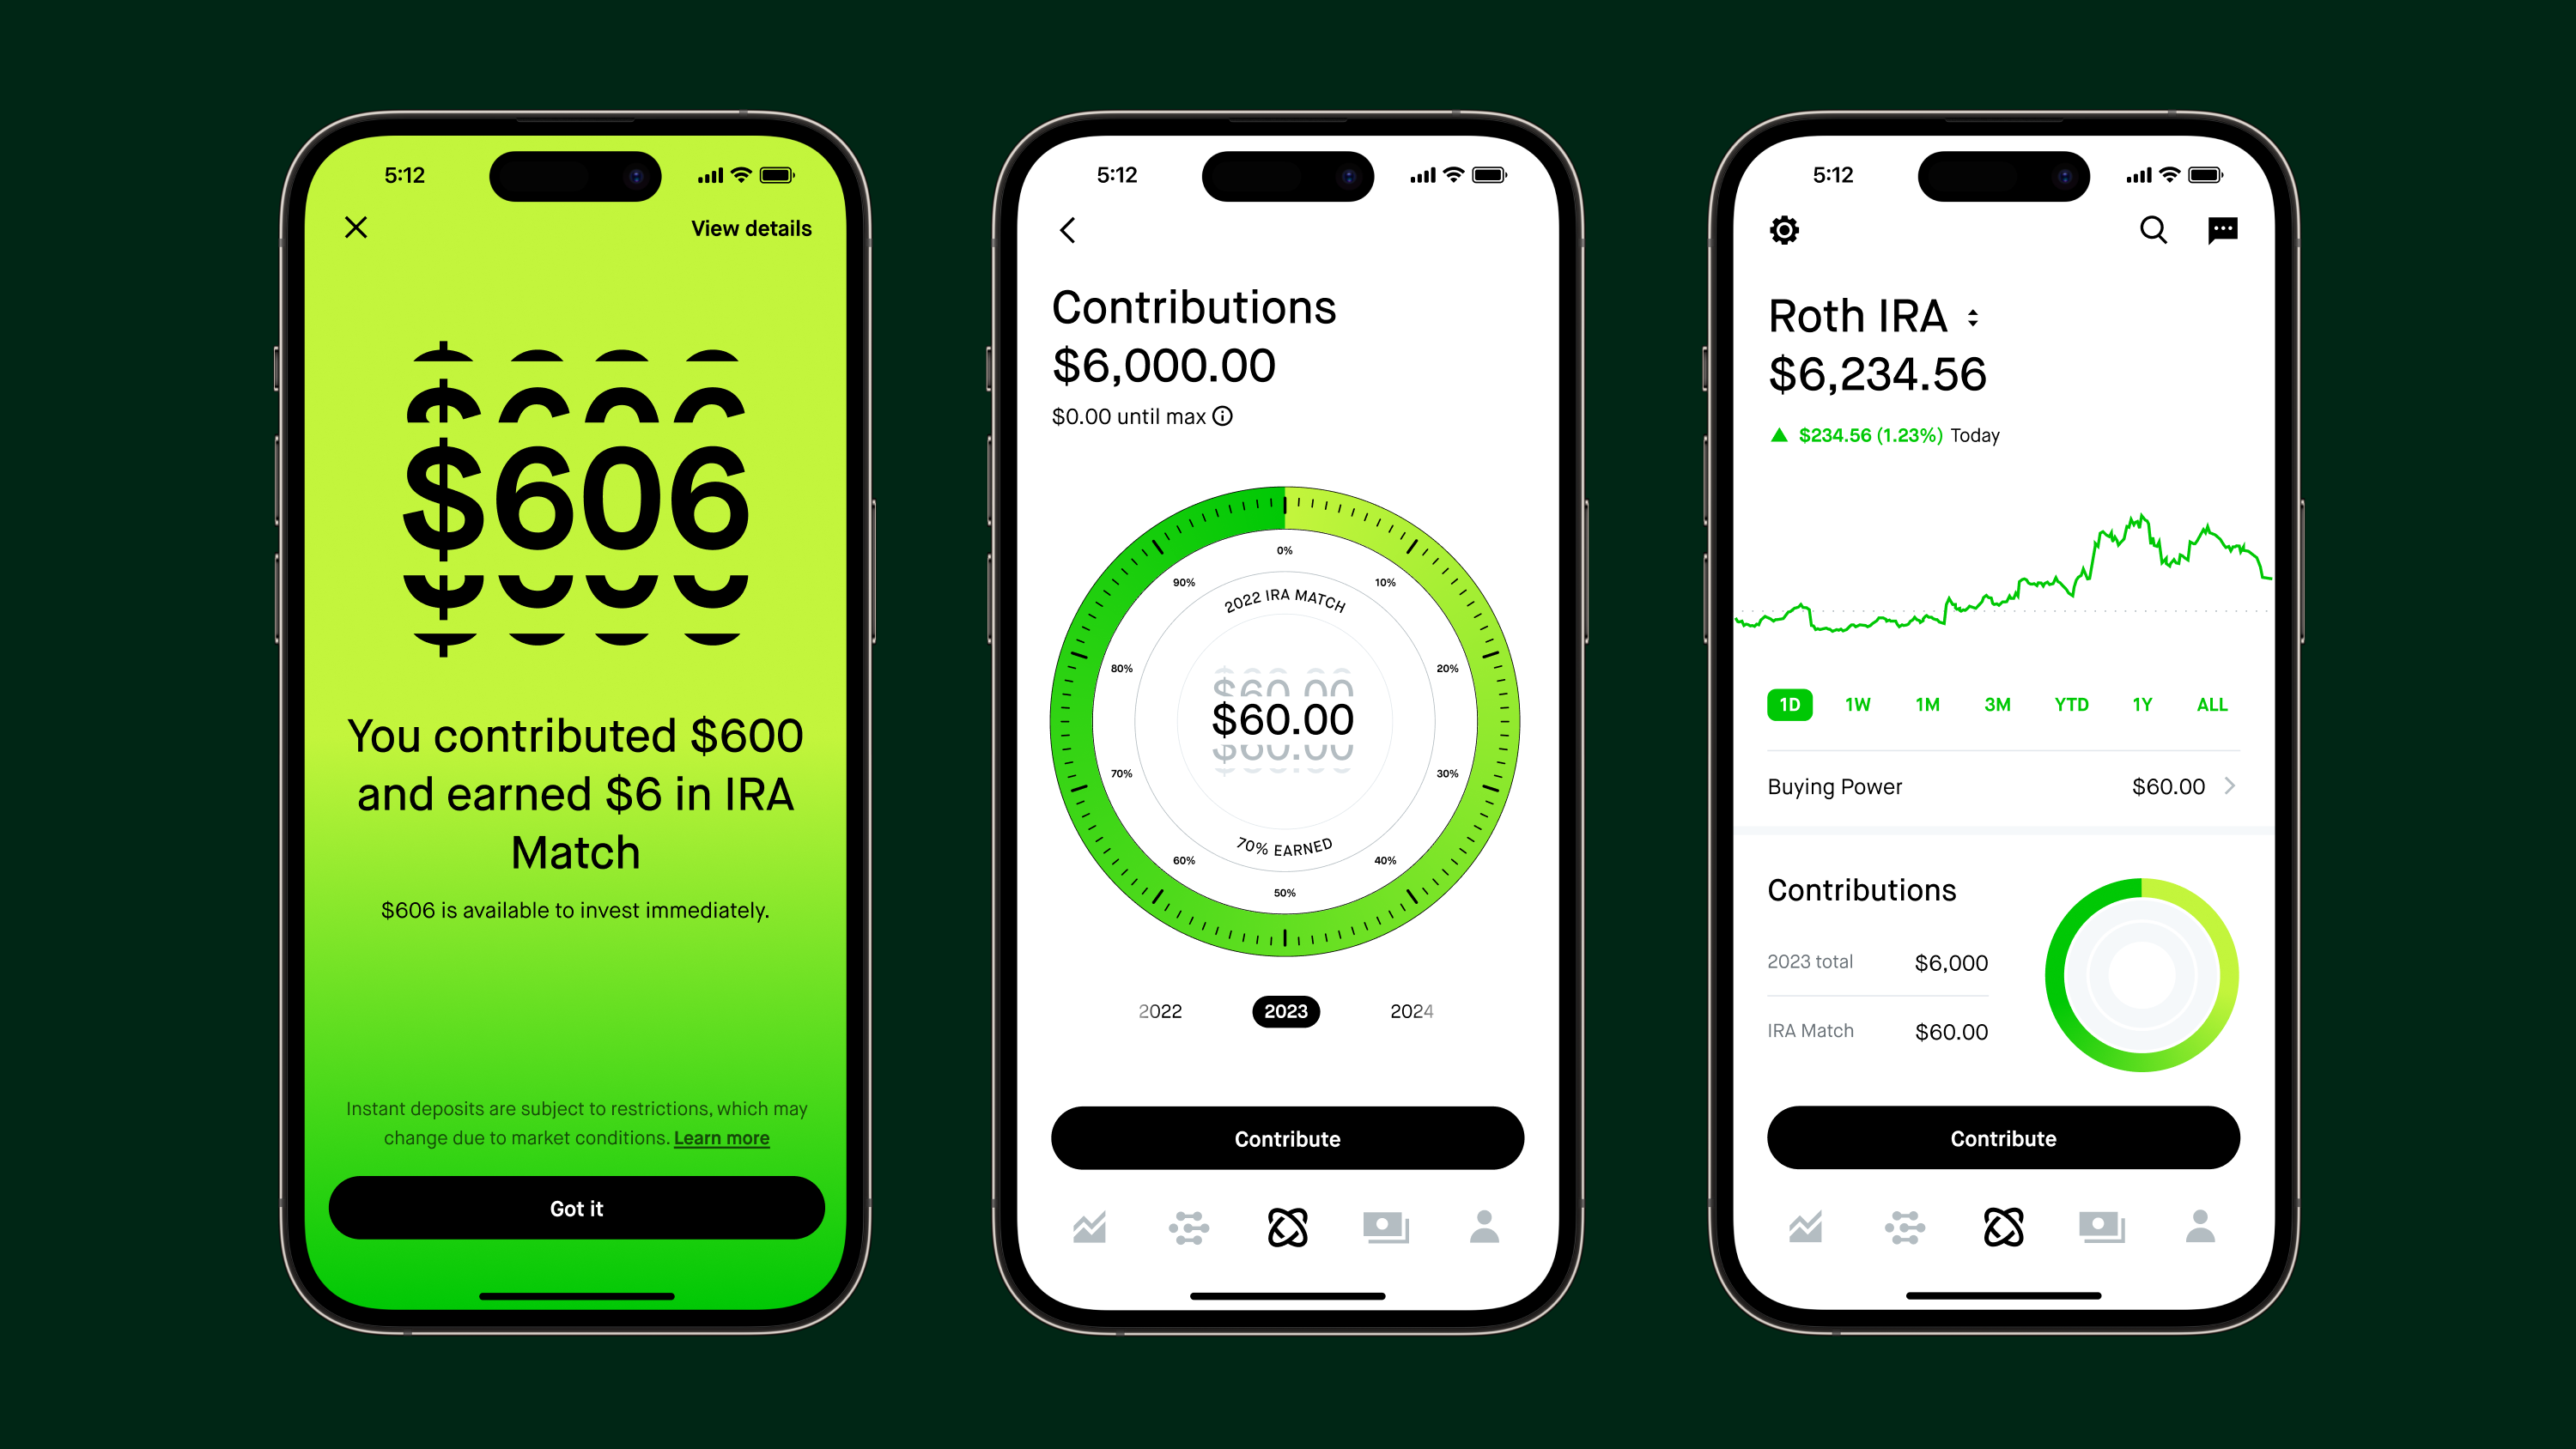Viewport: 2576px width, 1449px height.
Task: Open settings gear icon on Roth IRA screen
Action: pos(1782,230)
